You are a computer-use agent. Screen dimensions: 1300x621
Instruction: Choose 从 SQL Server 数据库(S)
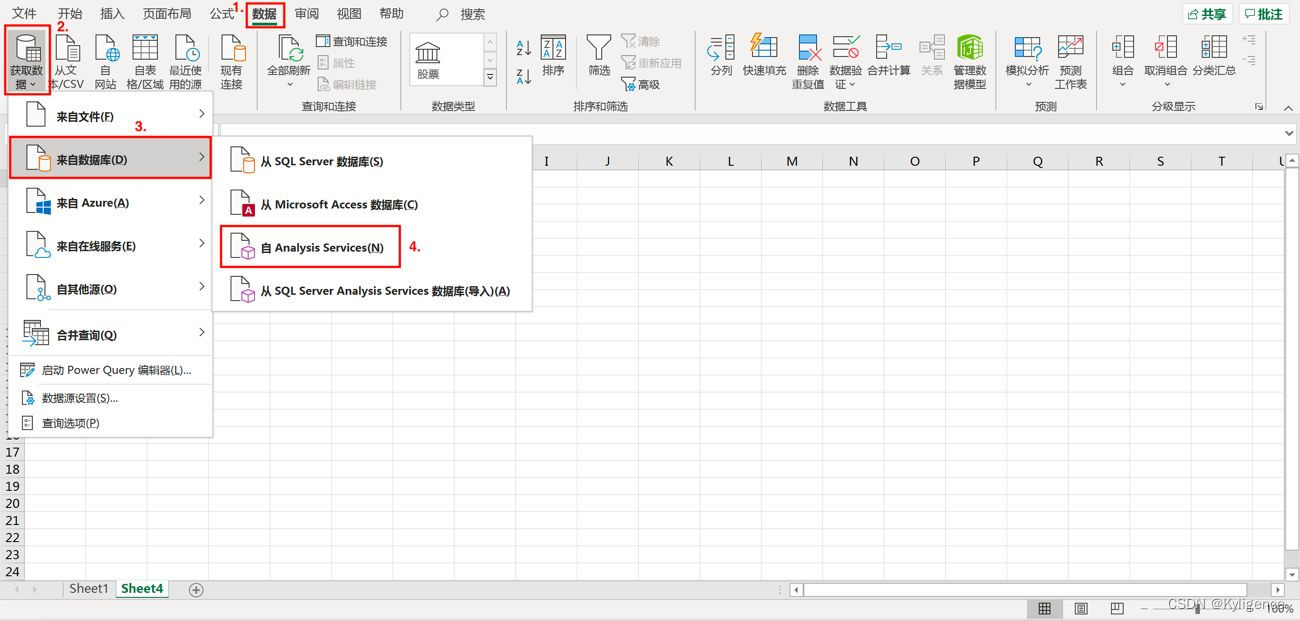tap(374, 160)
